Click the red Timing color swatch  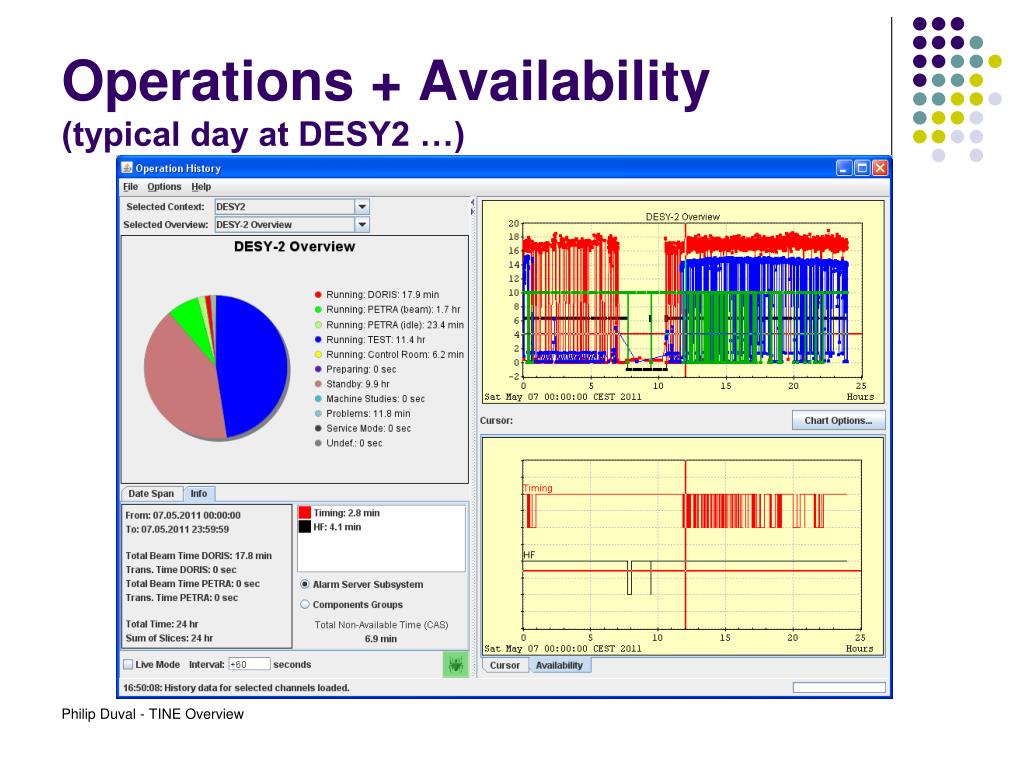point(304,513)
